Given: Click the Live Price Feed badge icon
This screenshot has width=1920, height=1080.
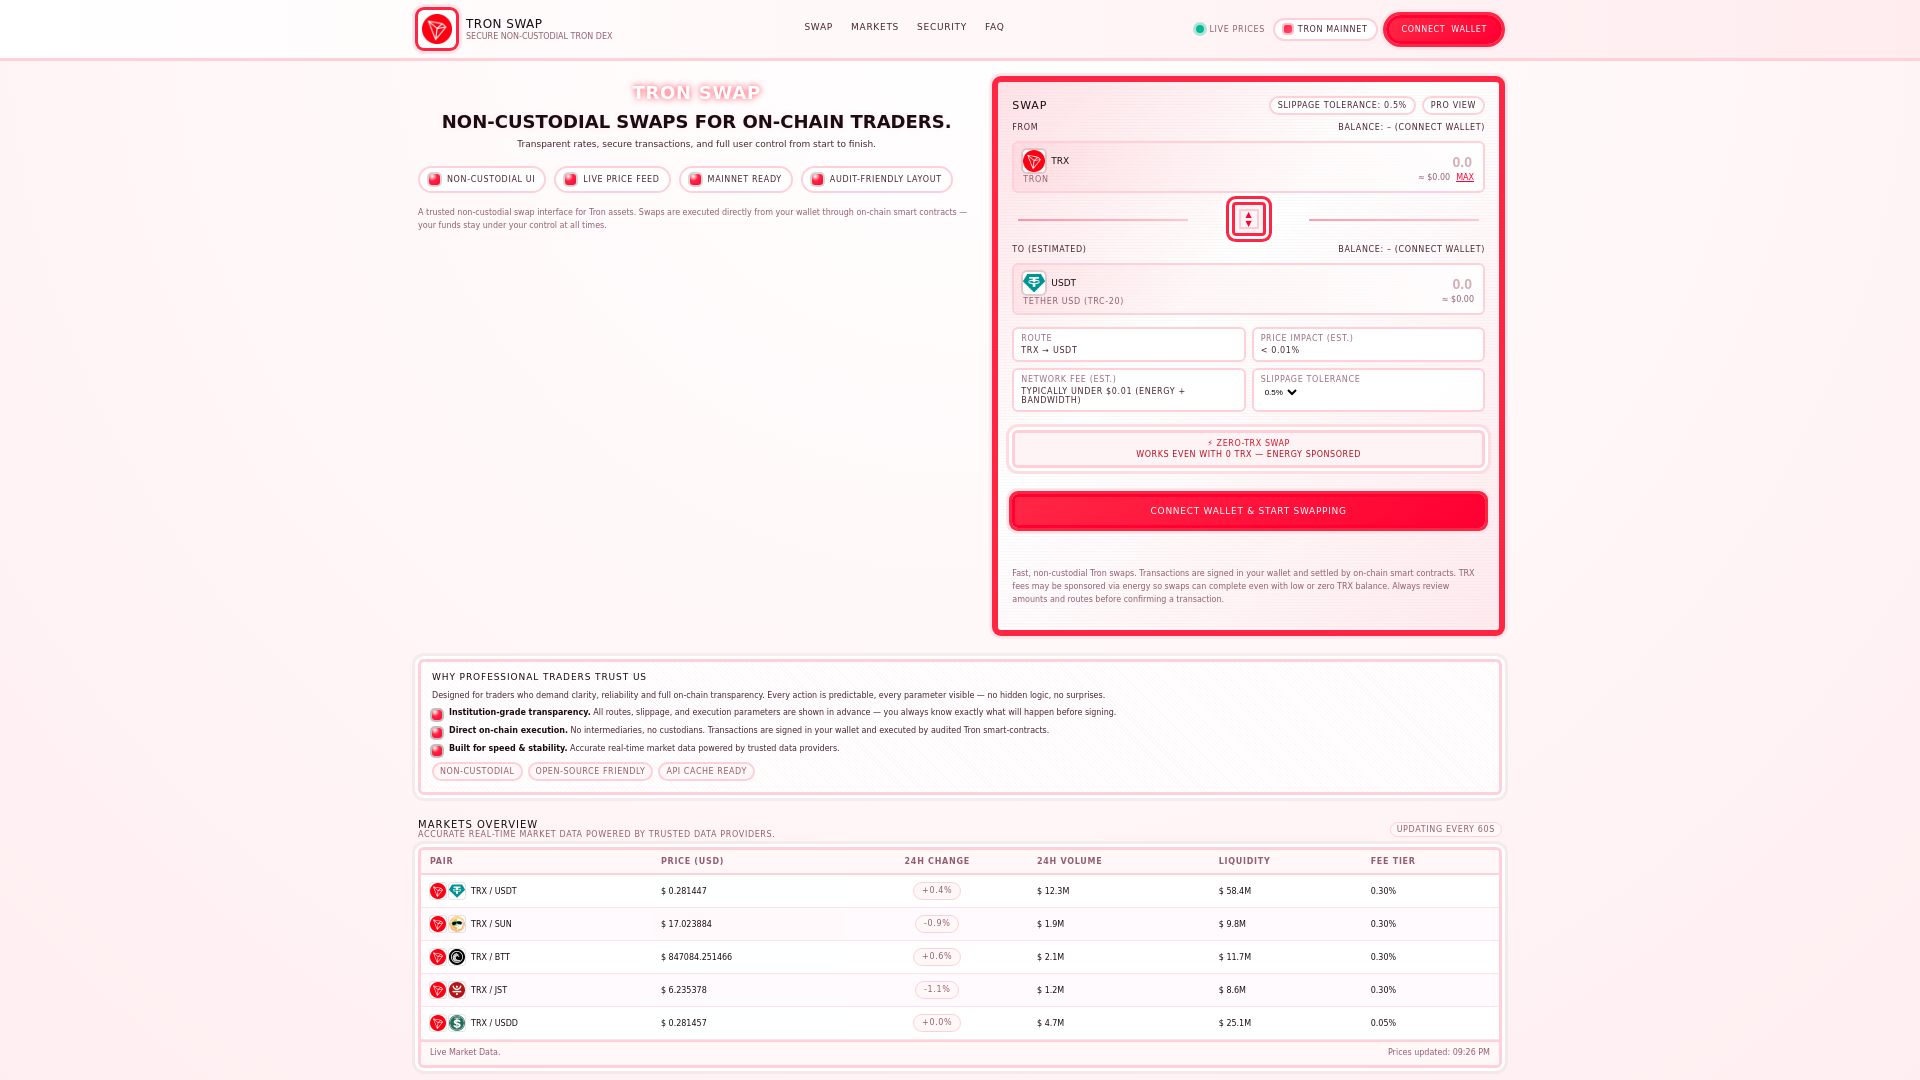Looking at the screenshot, I should [x=570, y=180].
